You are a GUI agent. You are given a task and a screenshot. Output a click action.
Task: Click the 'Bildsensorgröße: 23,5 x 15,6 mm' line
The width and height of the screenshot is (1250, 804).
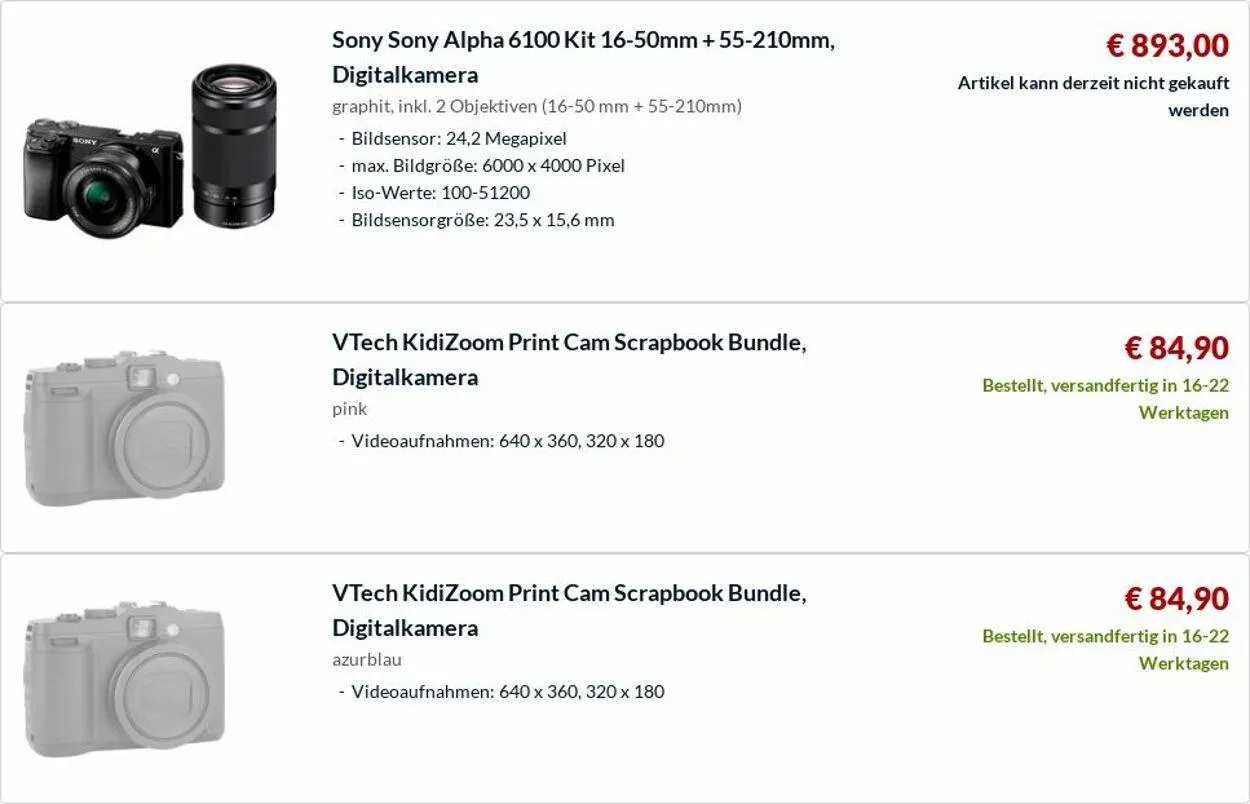tap(482, 220)
